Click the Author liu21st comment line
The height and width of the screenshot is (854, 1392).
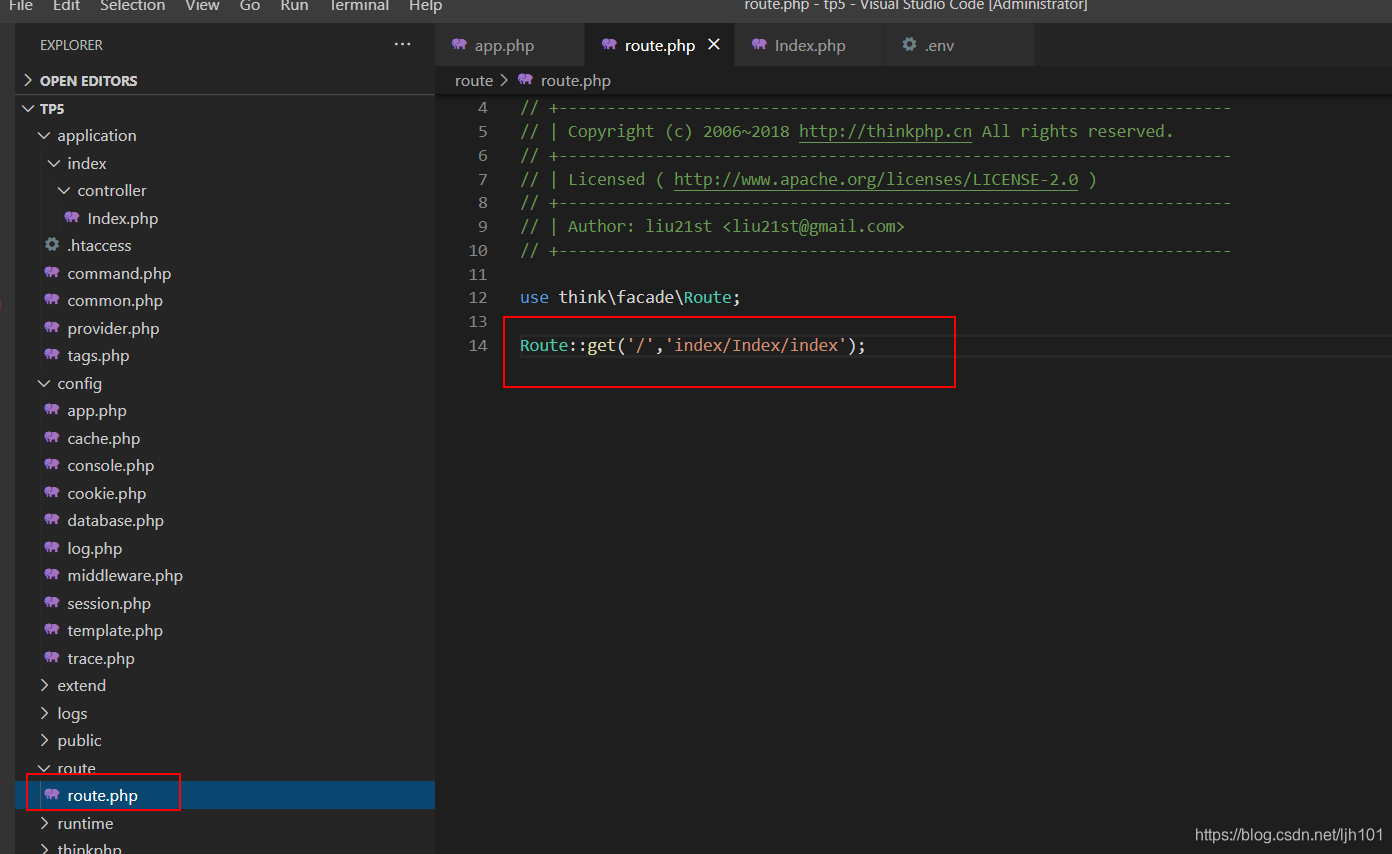point(712,227)
